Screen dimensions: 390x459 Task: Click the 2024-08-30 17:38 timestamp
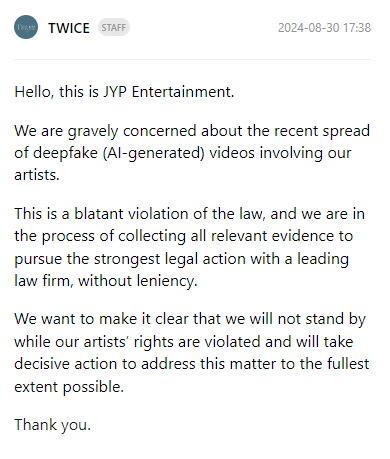(324, 28)
